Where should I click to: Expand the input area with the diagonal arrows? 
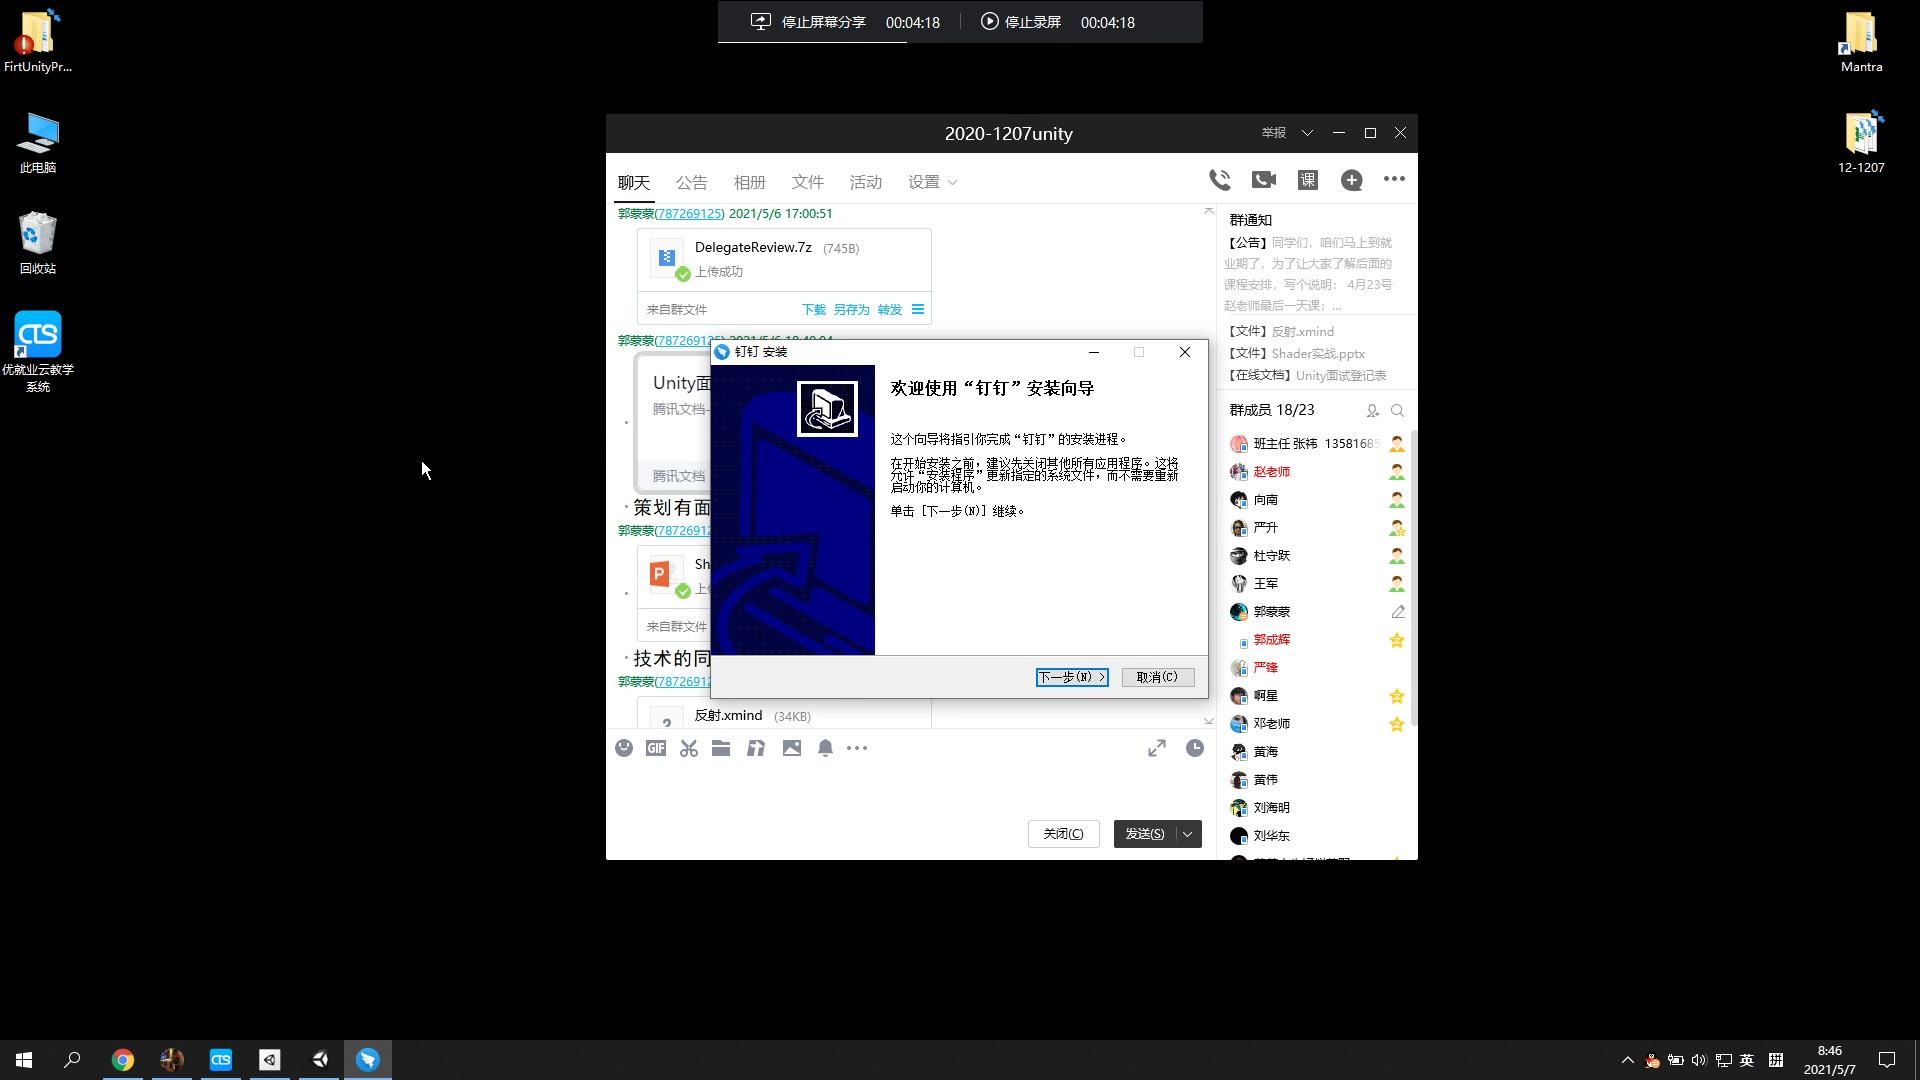click(1157, 748)
